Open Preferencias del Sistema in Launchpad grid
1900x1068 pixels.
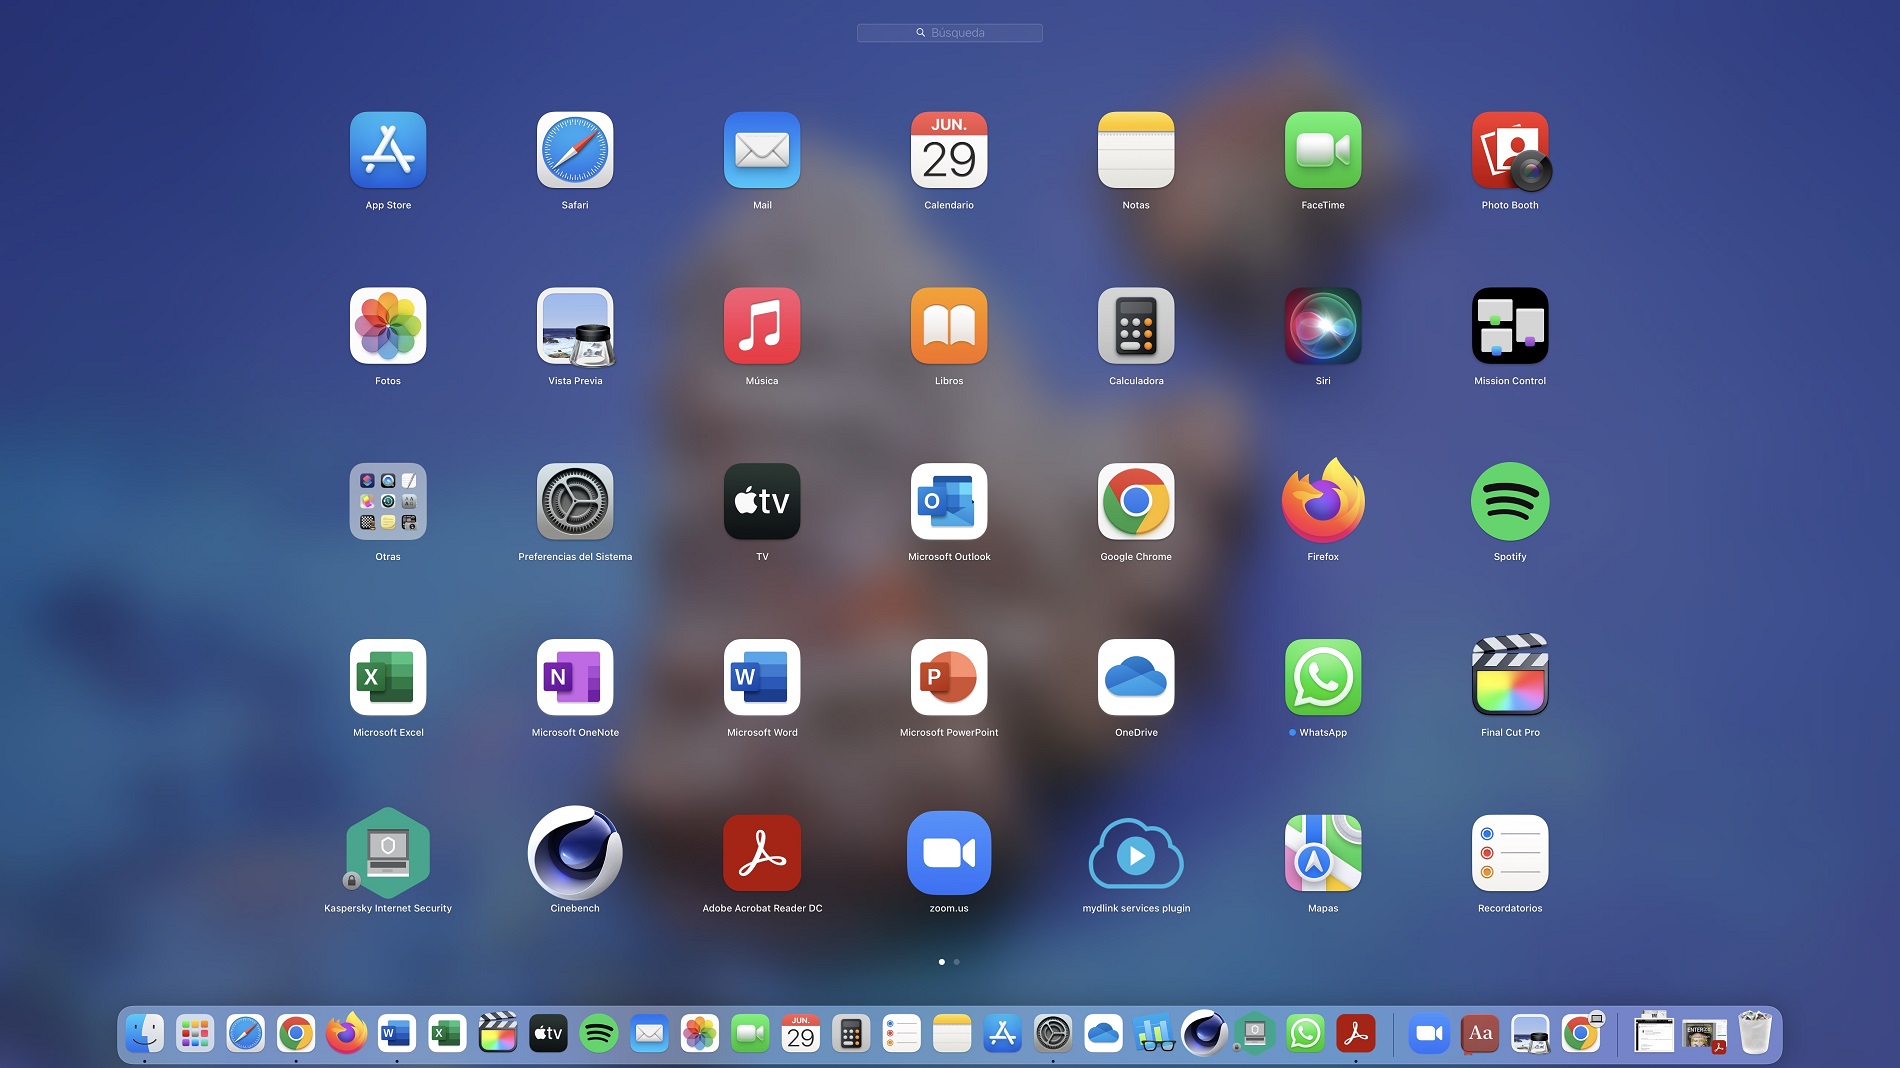(575, 502)
